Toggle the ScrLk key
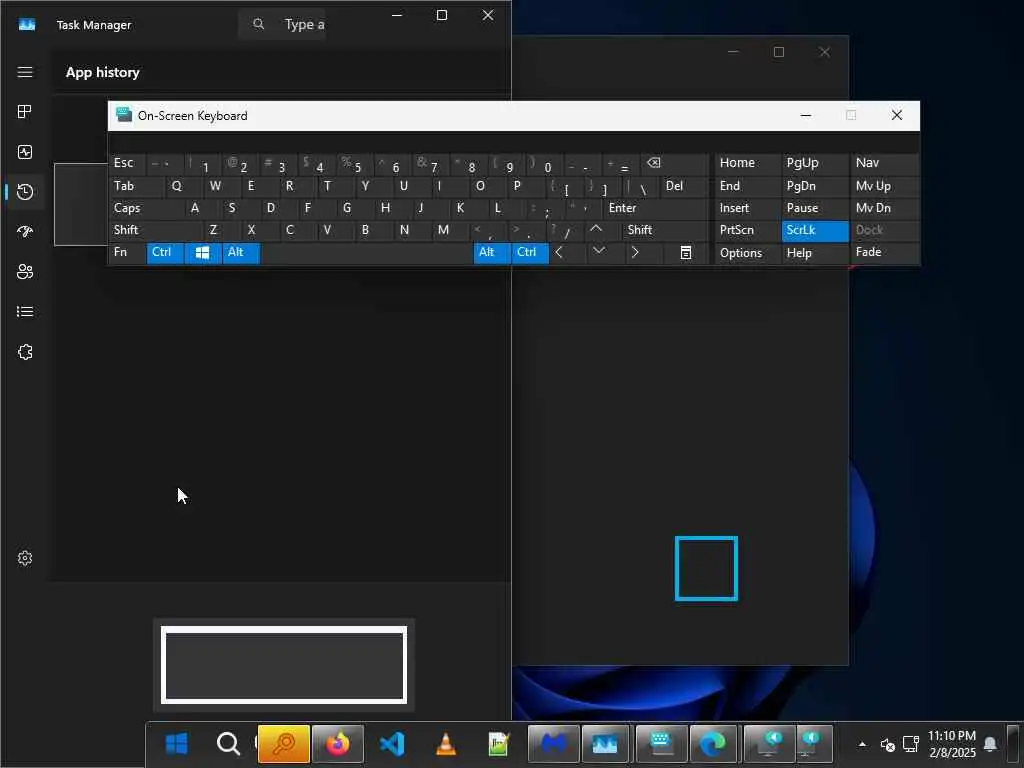 tap(815, 231)
